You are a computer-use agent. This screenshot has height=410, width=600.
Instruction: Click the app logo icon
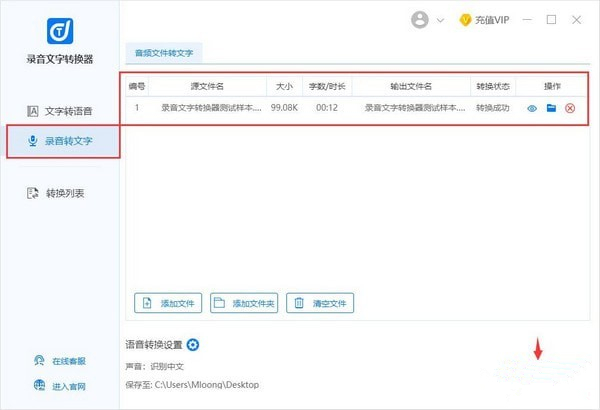[60, 31]
